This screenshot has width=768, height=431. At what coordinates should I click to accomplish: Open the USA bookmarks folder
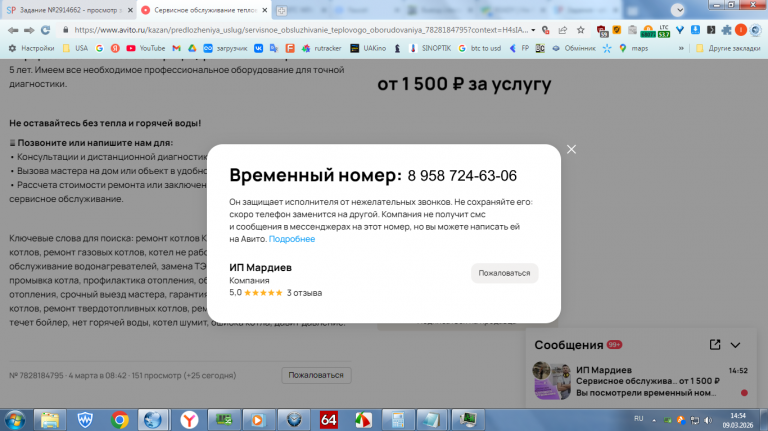click(x=75, y=48)
